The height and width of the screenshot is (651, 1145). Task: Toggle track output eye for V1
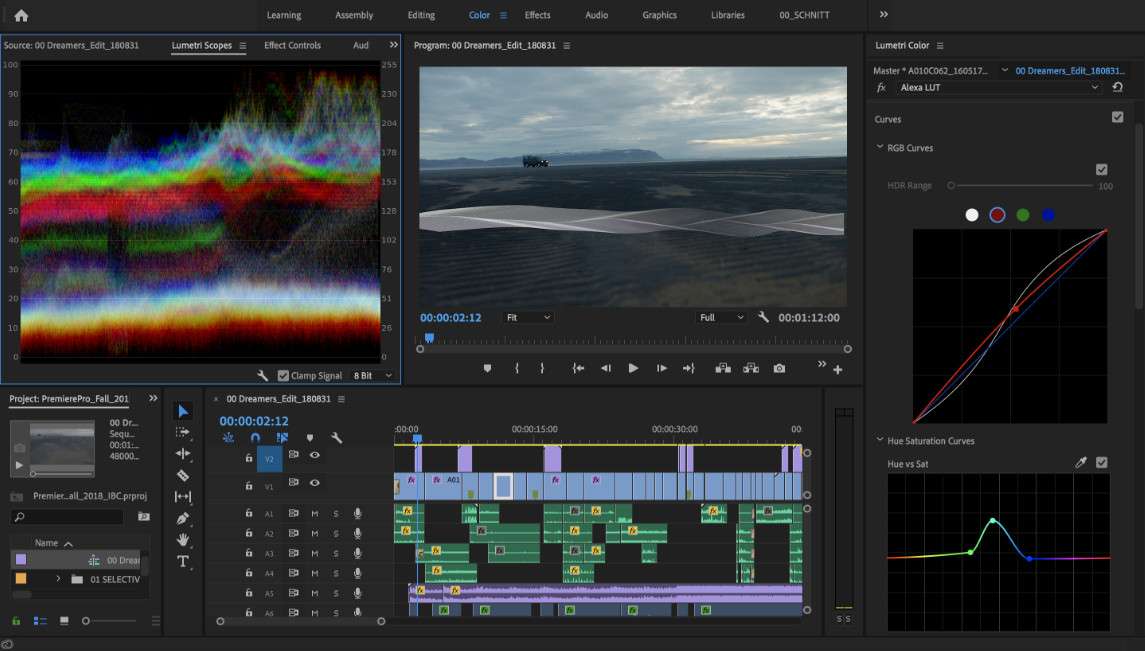coord(315,483)
